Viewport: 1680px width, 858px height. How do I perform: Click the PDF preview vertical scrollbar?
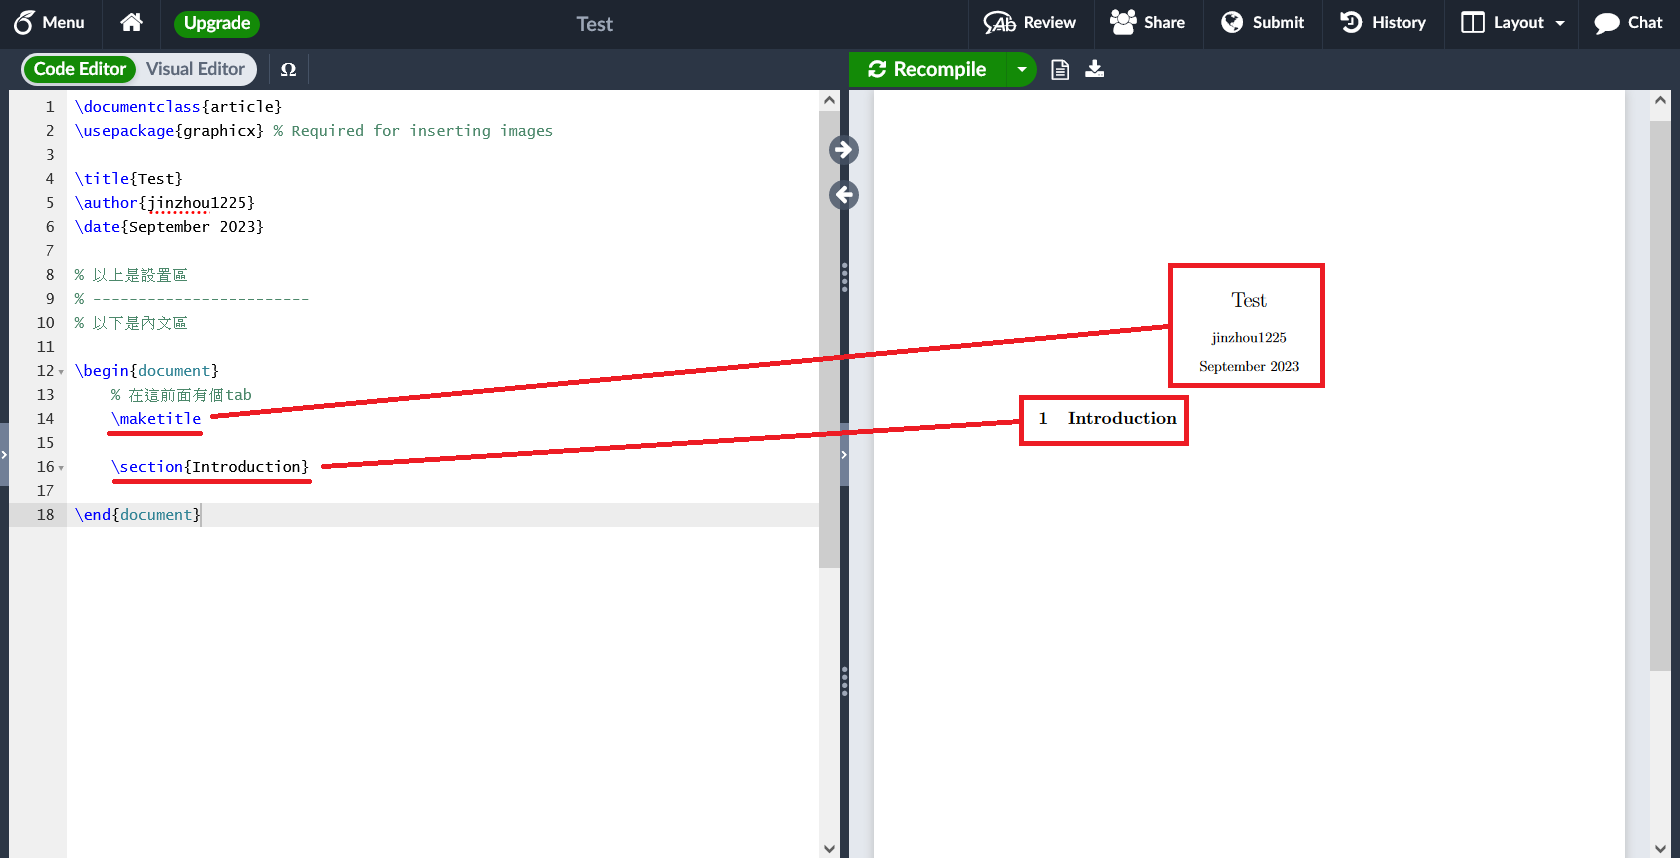pos(1660,400)
